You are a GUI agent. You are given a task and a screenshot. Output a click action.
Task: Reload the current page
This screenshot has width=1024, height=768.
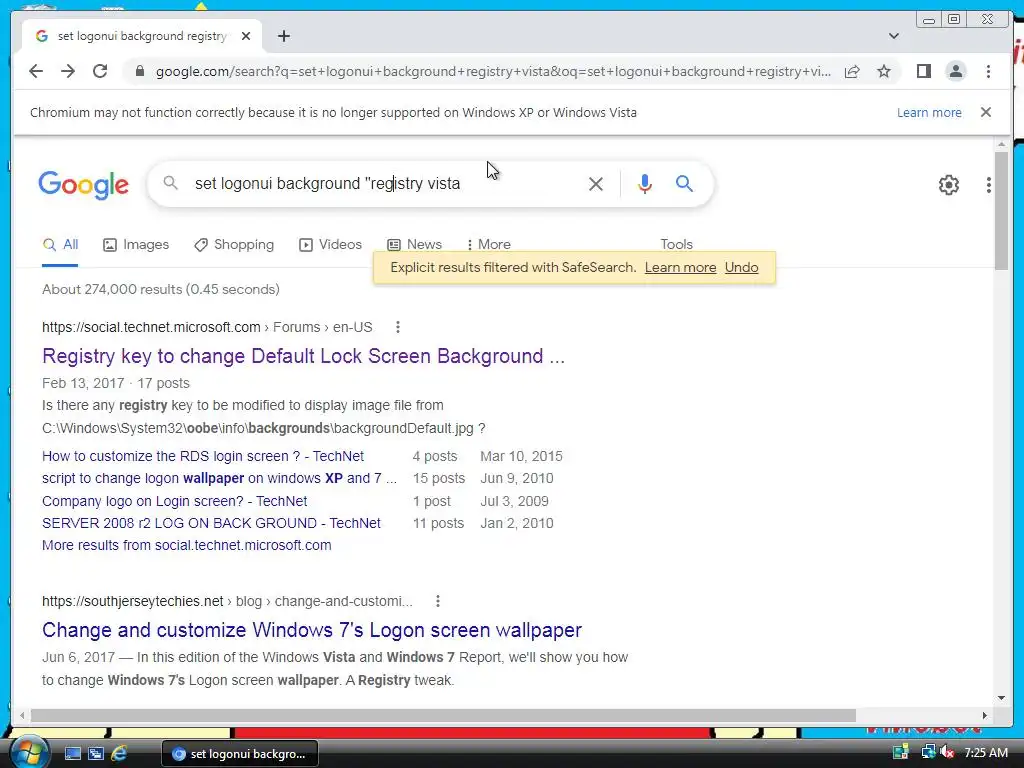pyautogui.click(x=100, y=71)
